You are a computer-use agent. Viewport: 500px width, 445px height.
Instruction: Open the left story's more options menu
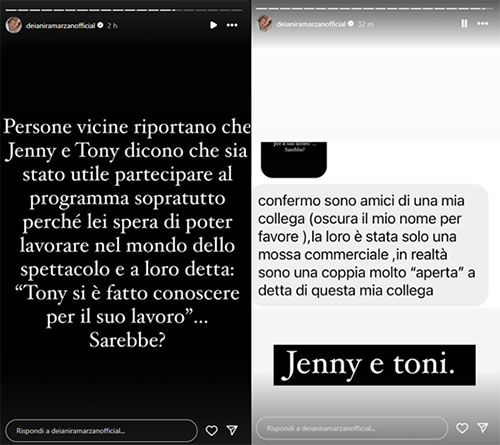[232, 25]
